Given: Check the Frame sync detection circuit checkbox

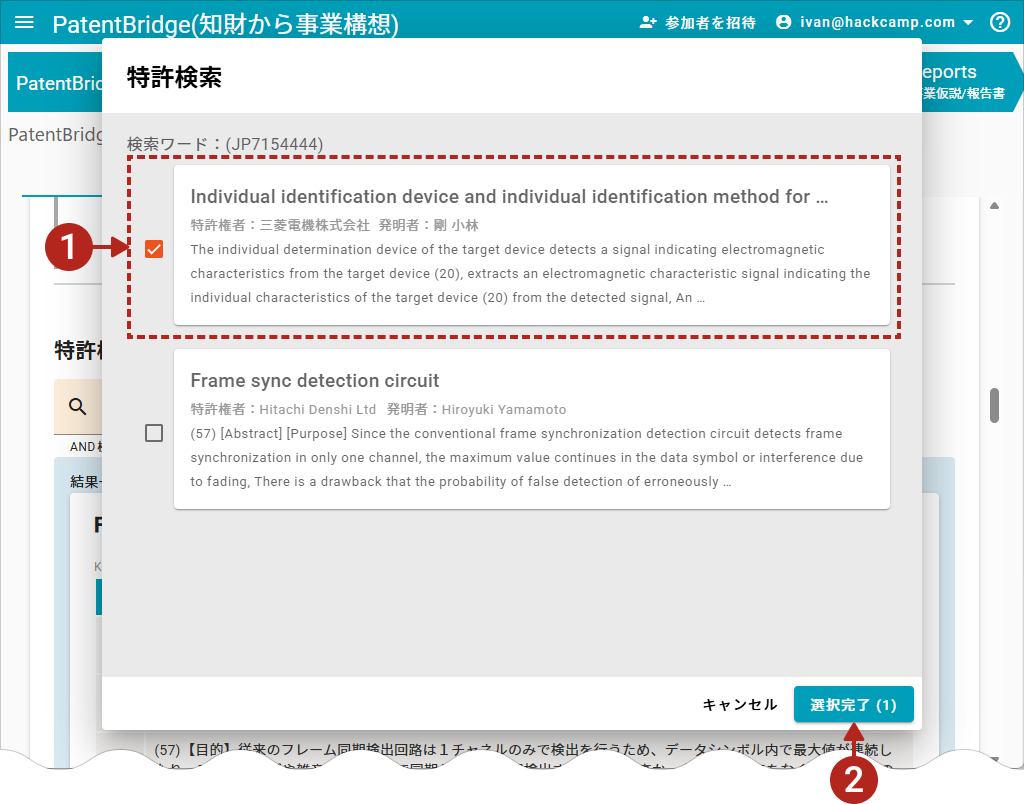Looking at the screenshot, I should coord(154,433).
